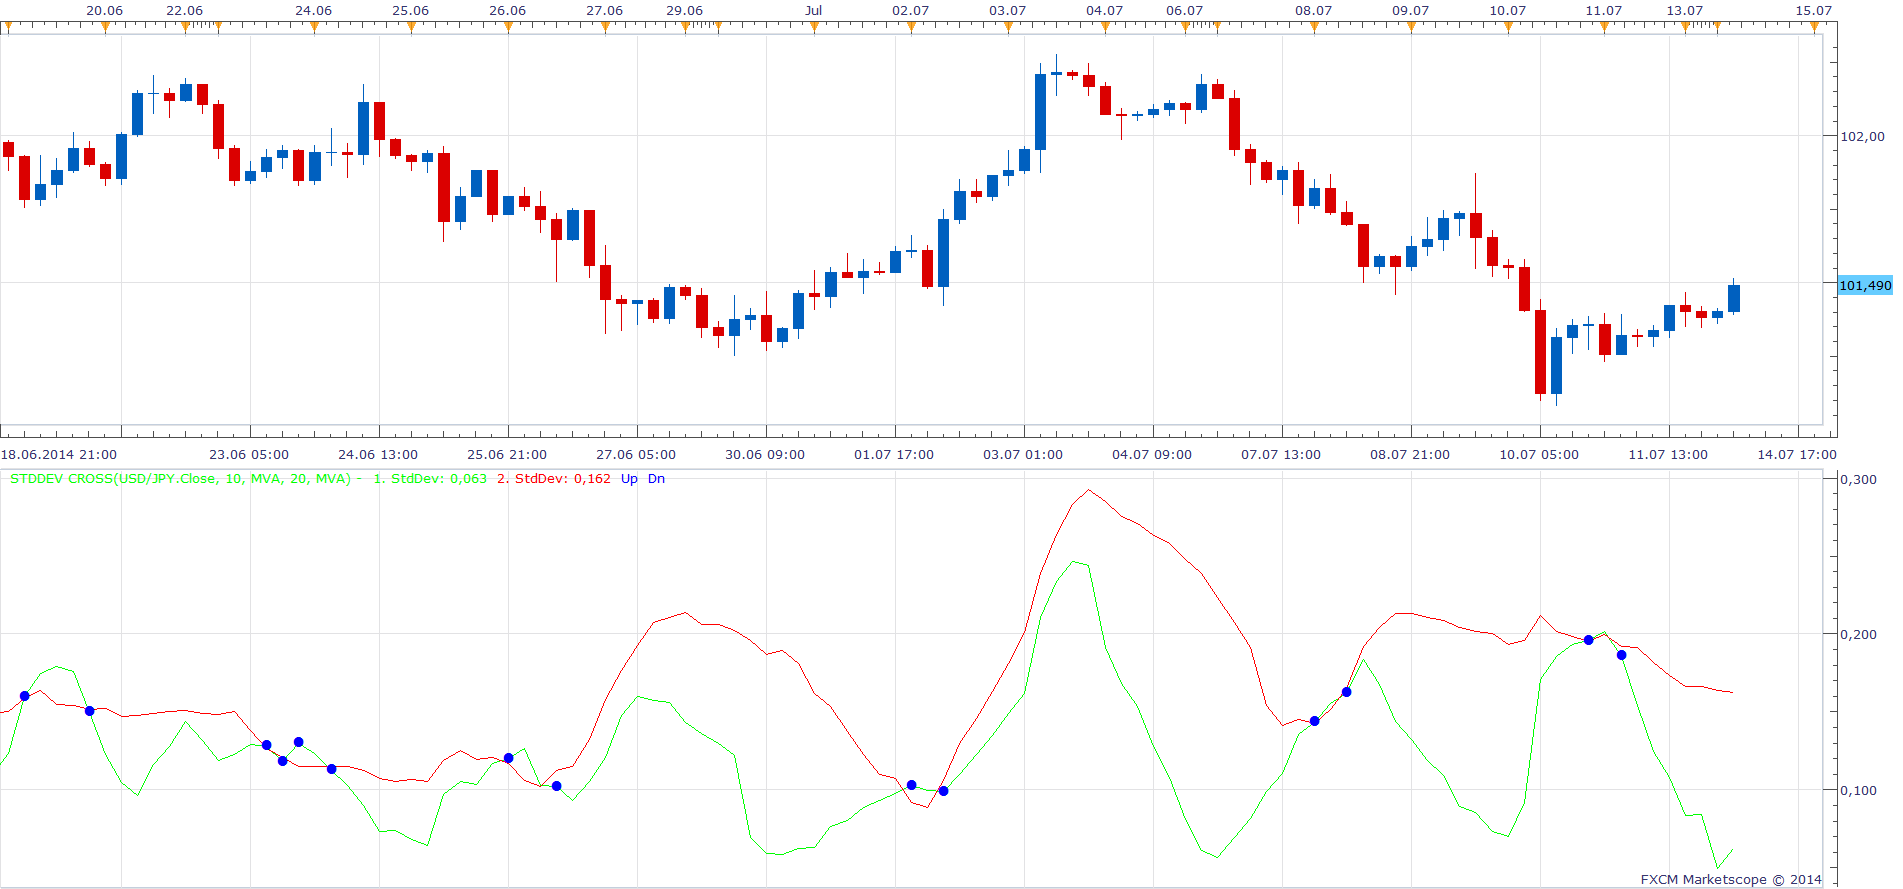Click the 102,00 price axis label
The height and width of the screenshot is (889, 1903).
(1862, 137)
